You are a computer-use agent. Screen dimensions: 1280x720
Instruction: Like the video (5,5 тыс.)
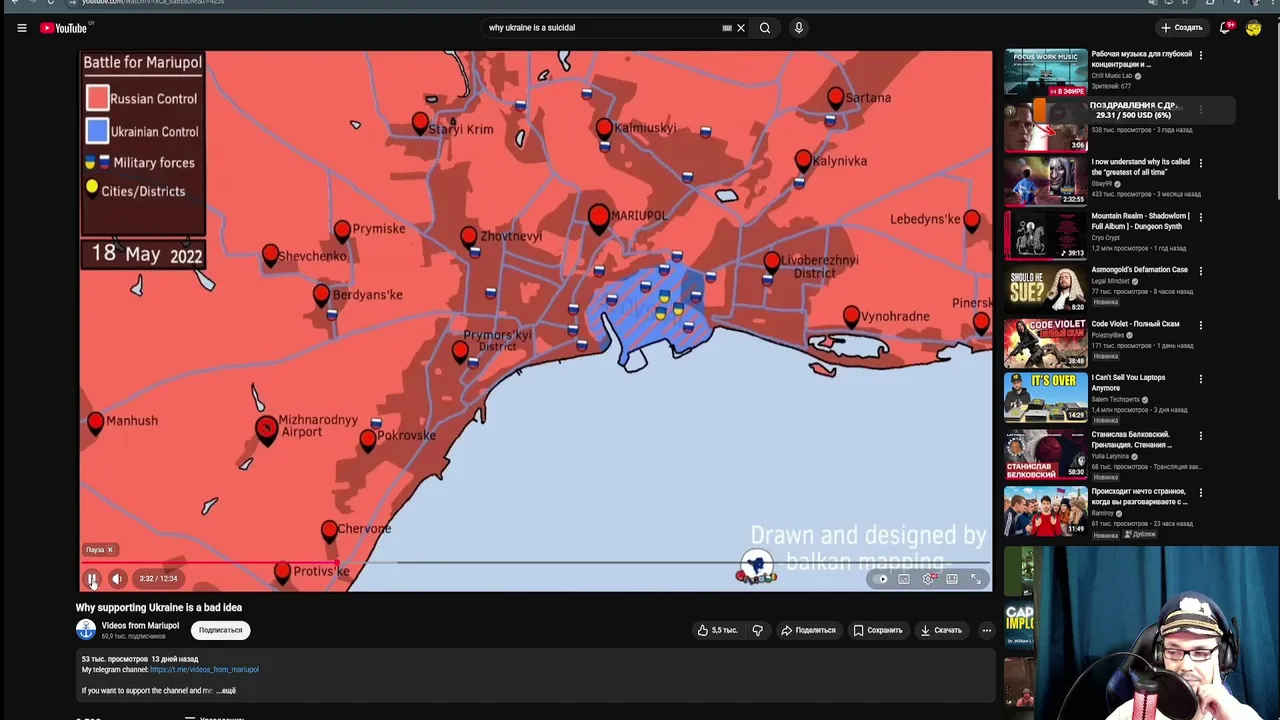(x=719, y=630)
